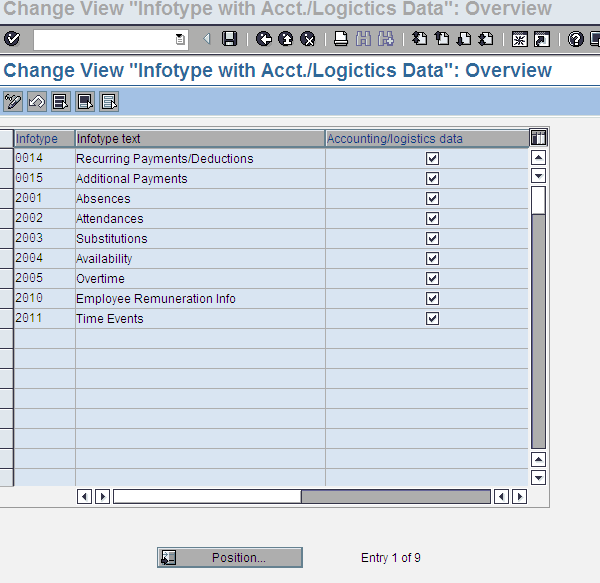
Task: Jump to last page icon
Action: 486,39
